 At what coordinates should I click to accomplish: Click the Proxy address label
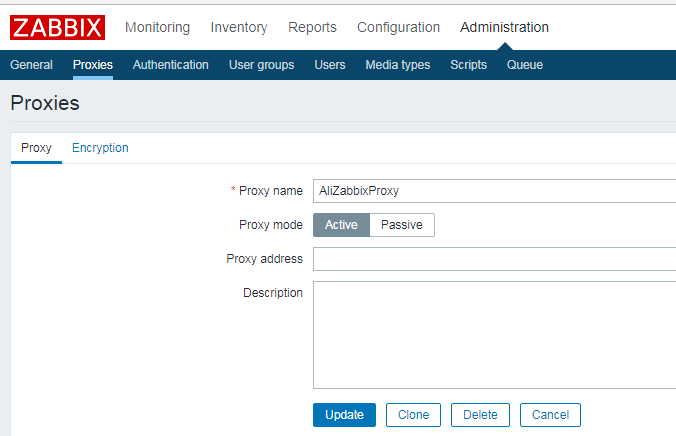pos(264,259)
